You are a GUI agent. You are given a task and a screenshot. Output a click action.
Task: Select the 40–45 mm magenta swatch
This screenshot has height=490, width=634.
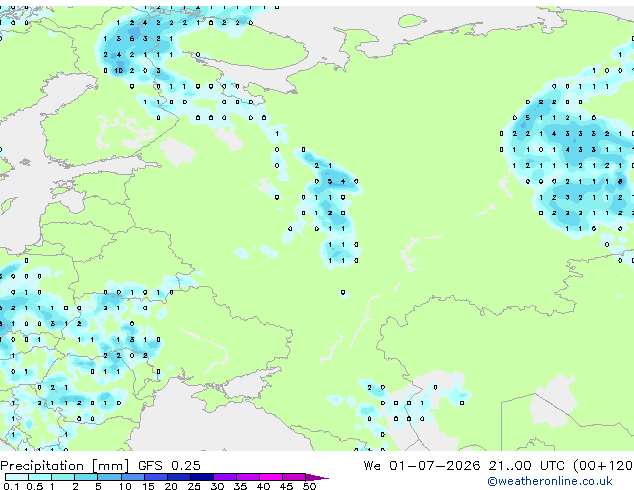pos(271,477)
